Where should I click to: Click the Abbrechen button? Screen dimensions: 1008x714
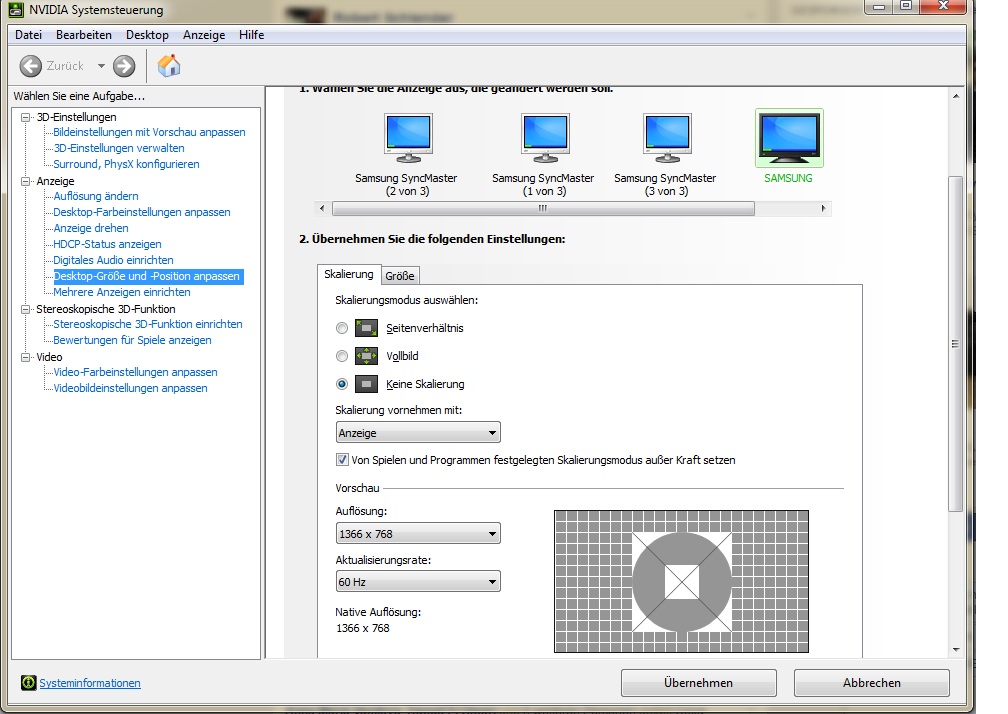[872, 683]
